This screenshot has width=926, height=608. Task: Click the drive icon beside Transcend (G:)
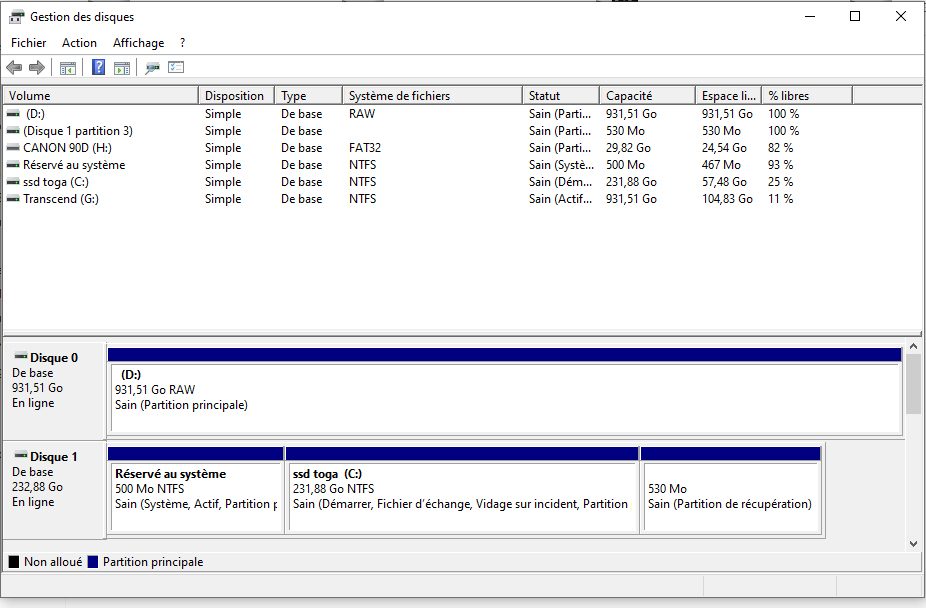(x=13, y=200)
